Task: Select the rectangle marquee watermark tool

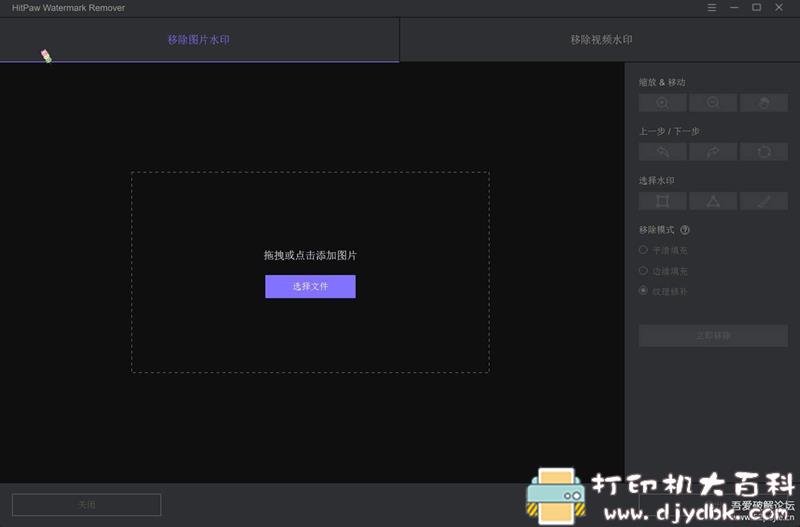Action: (662, 201)
